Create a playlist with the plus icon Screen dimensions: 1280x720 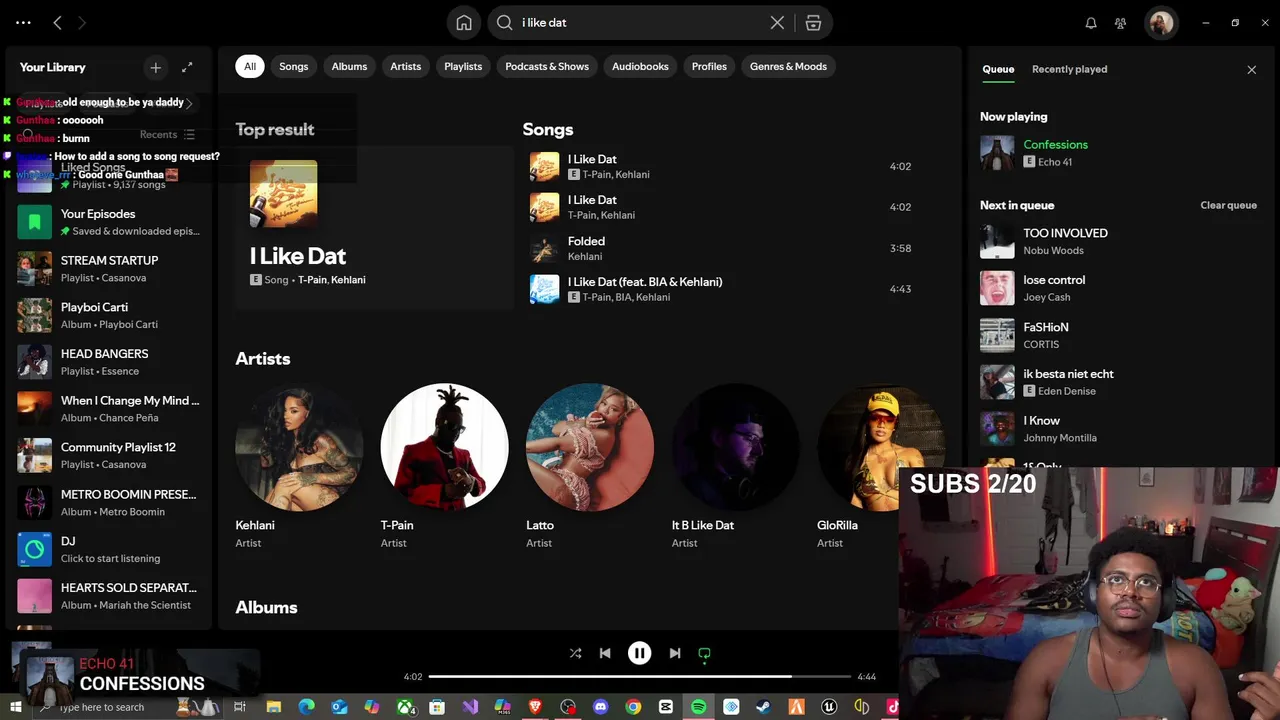(155, 67)
